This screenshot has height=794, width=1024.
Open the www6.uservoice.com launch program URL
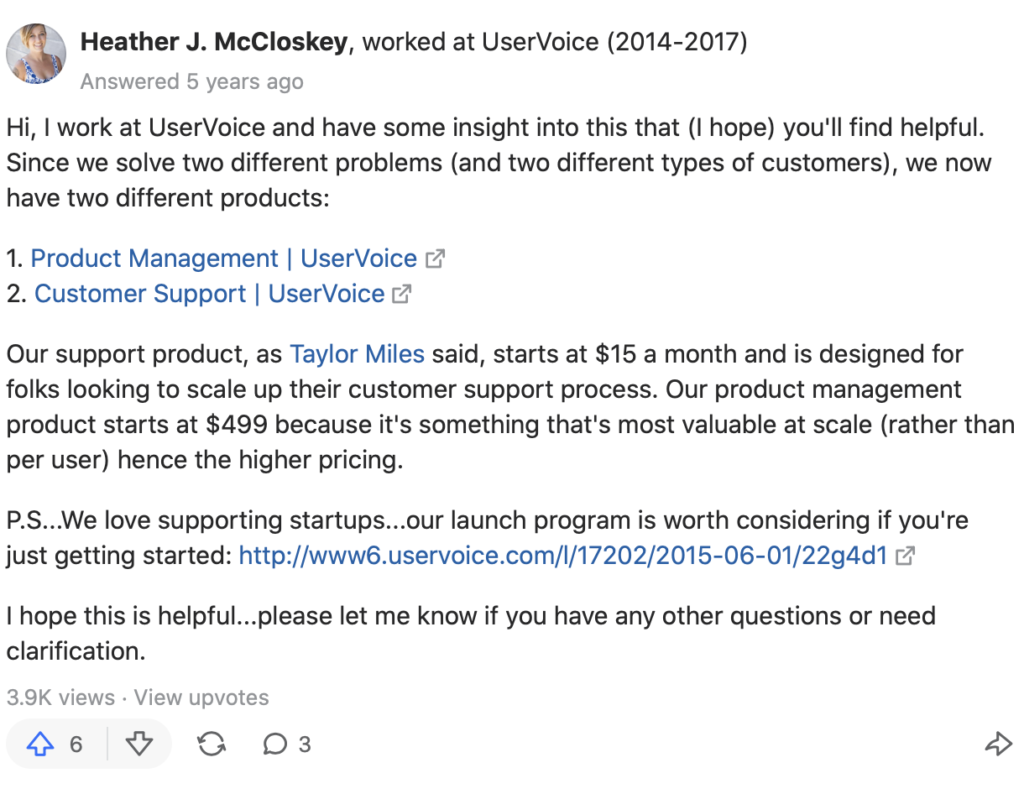563,556
